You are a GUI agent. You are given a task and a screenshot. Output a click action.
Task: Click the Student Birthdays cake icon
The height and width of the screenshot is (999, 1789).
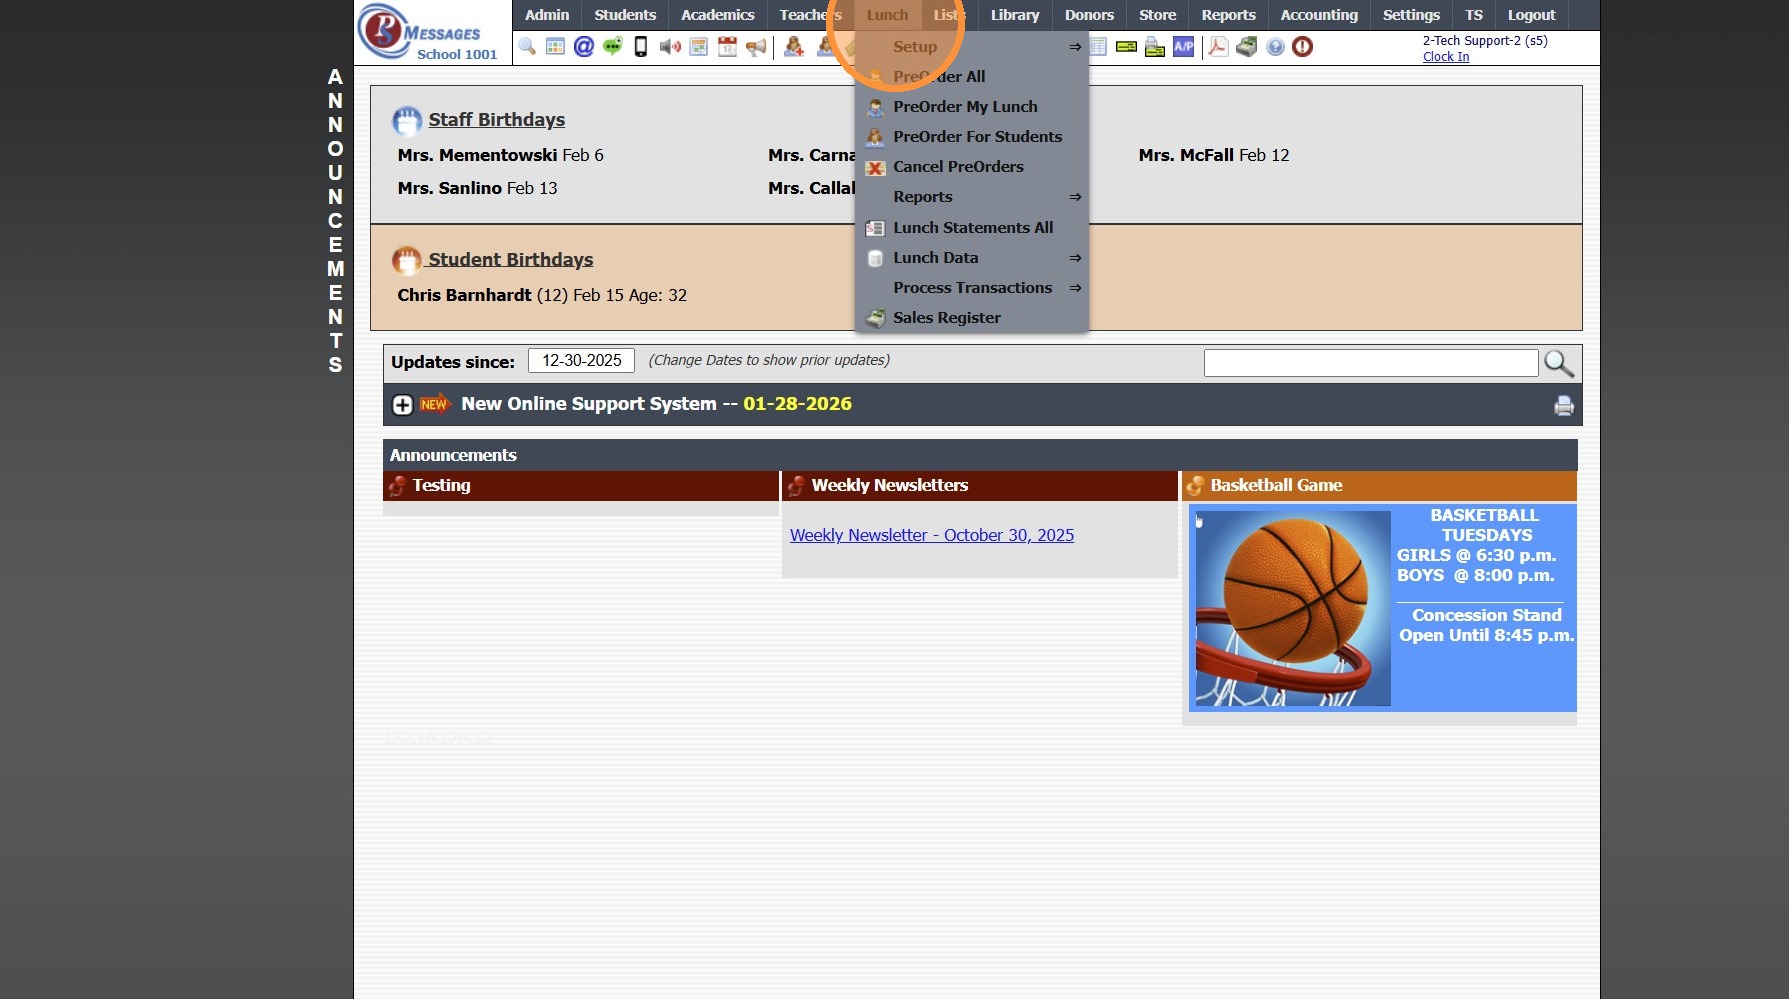pos(407,260)
